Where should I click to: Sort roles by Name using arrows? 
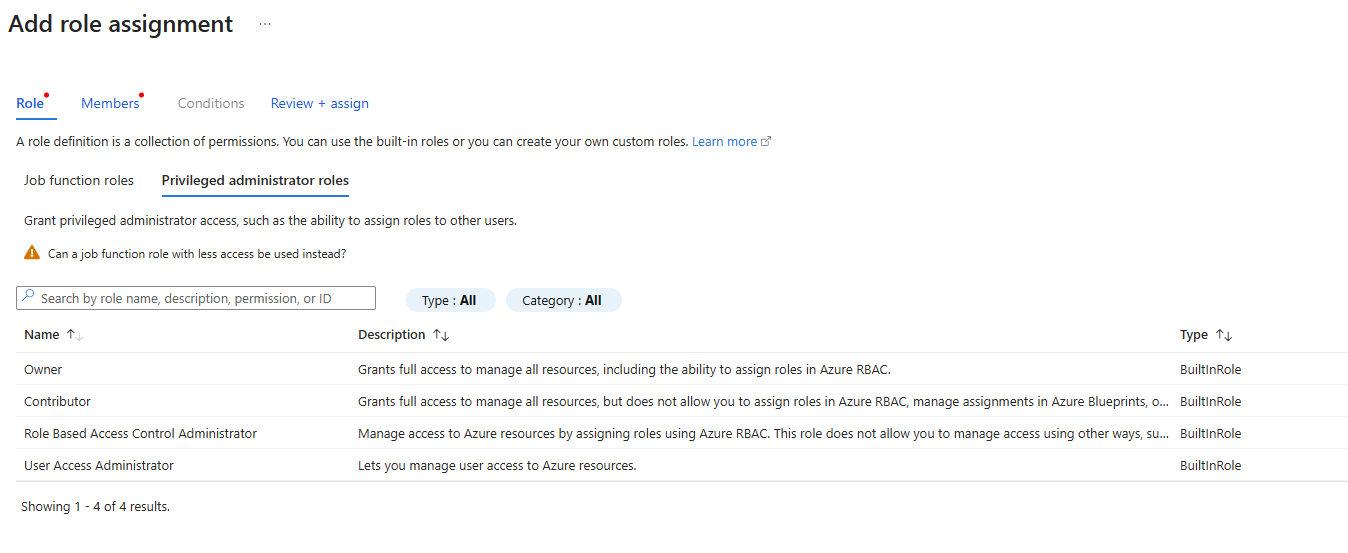tap(75, 335)
